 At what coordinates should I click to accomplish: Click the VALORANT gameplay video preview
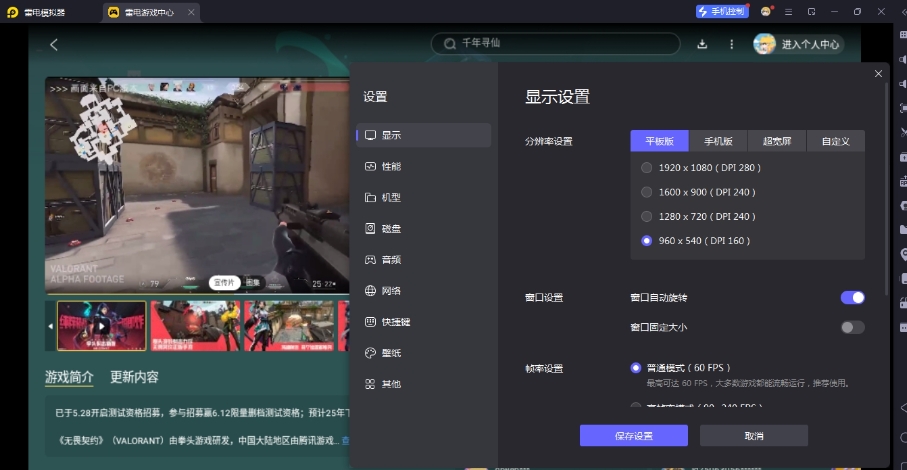click(x=197, y=185)
